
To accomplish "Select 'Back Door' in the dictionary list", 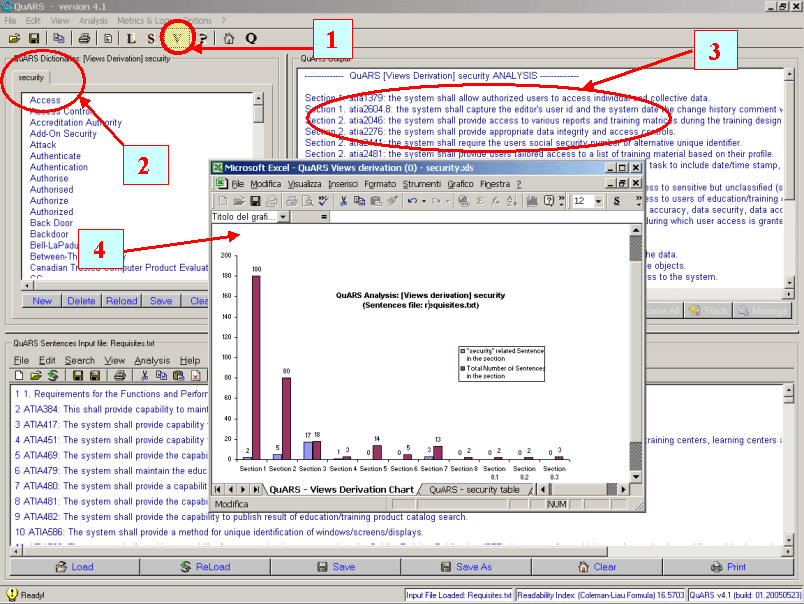I will pyautogui.click(x=51, y=223).
